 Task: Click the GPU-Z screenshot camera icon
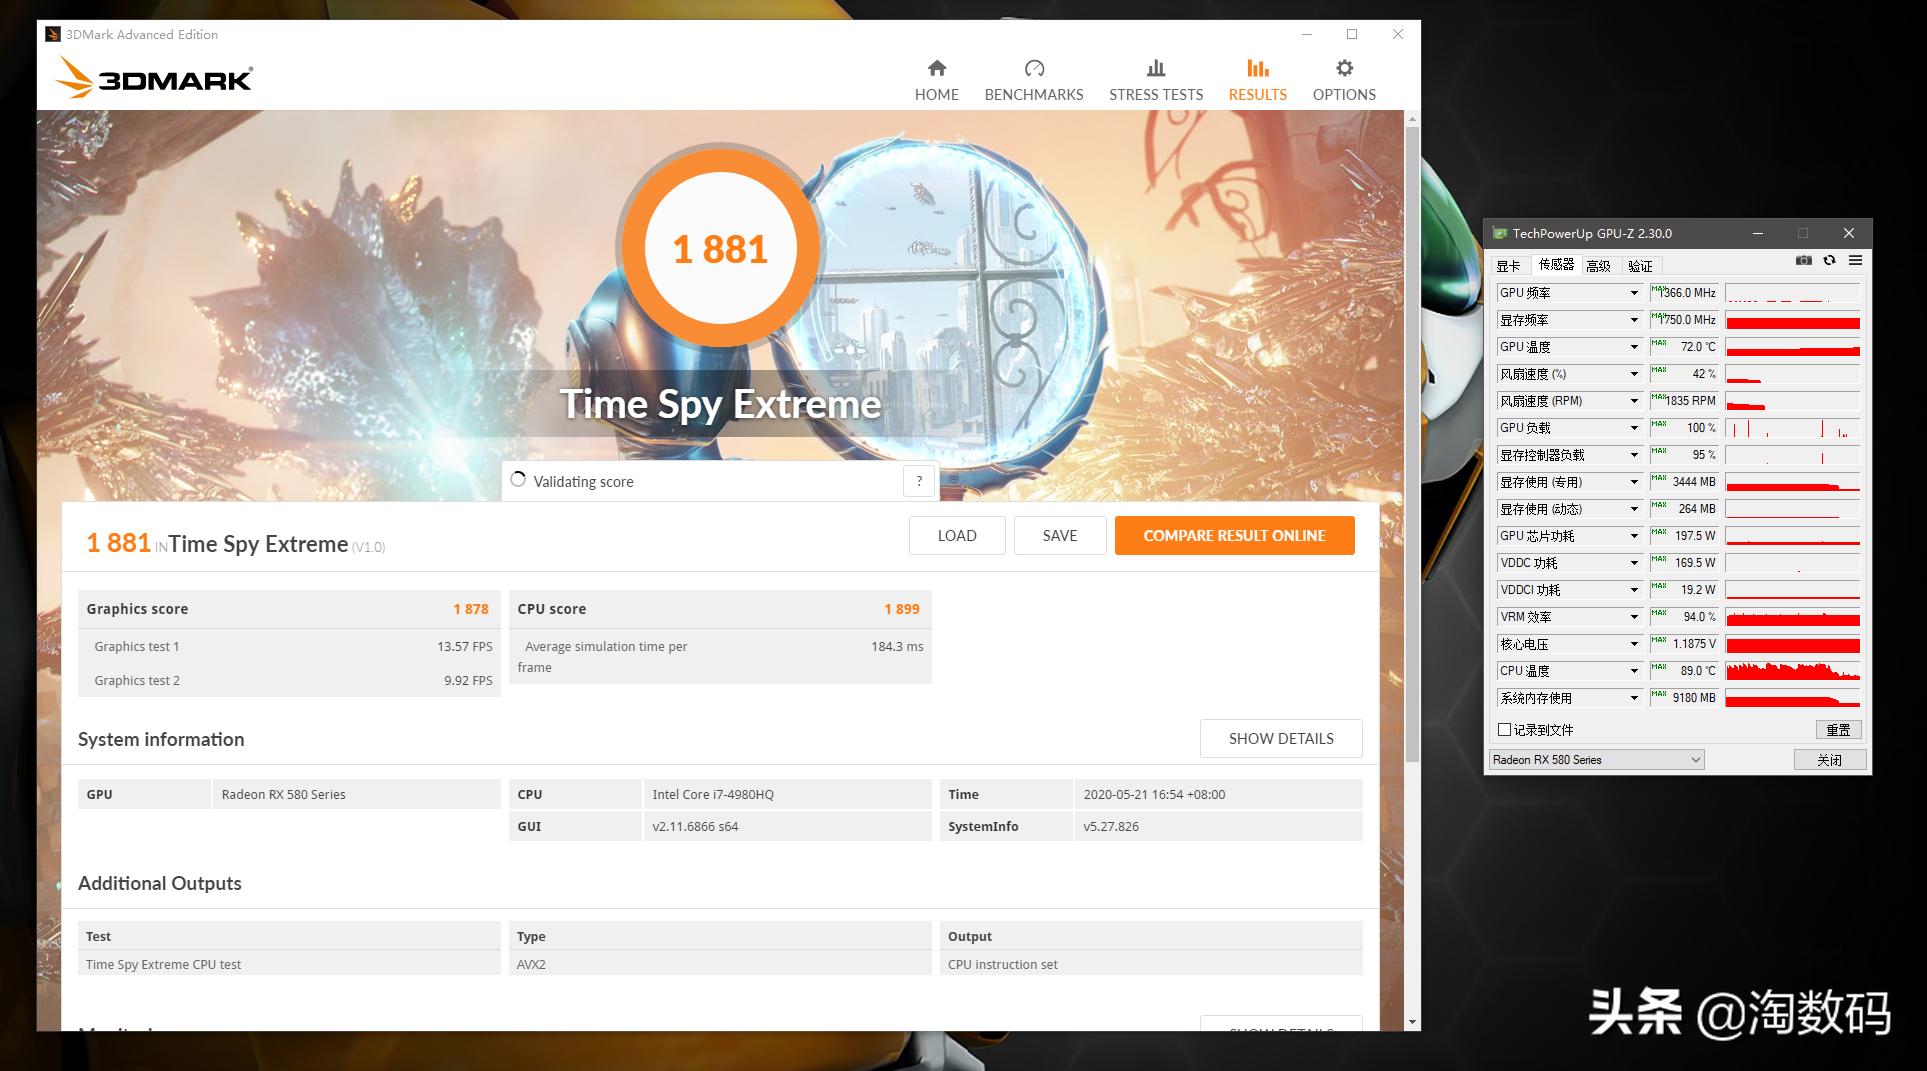point(1803,260)
